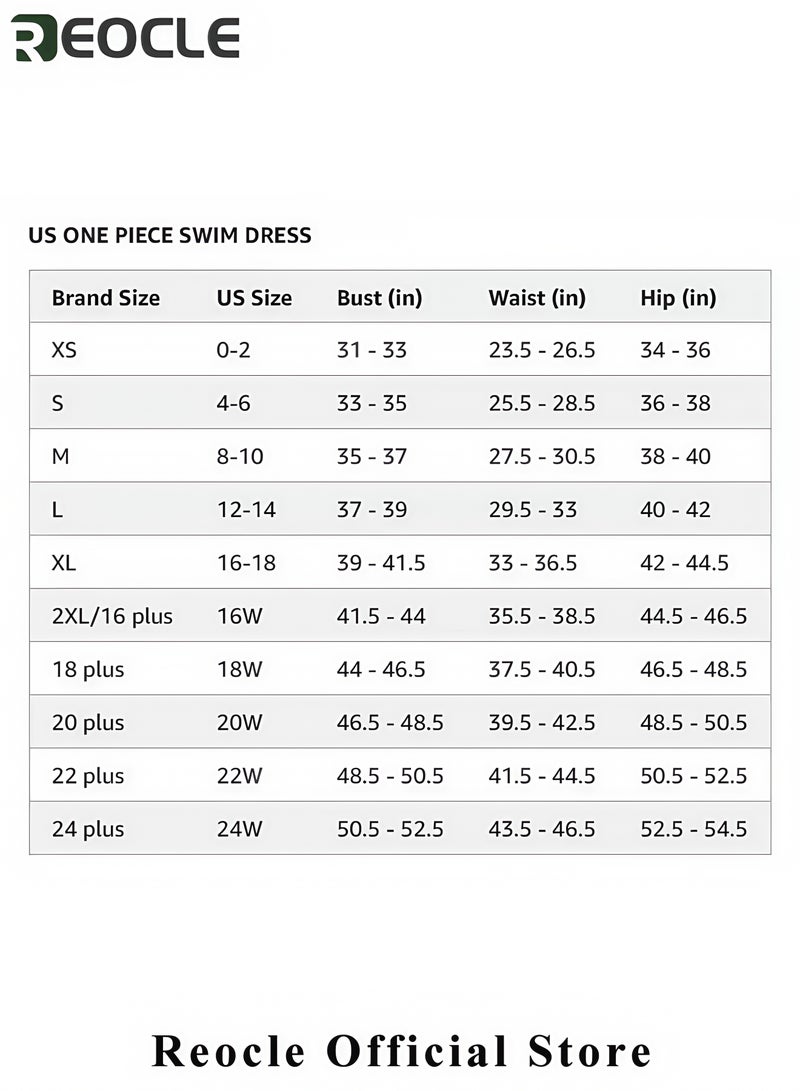Click the Hip (in) column header
The image size is (800, 1091).
pos(678,298)
